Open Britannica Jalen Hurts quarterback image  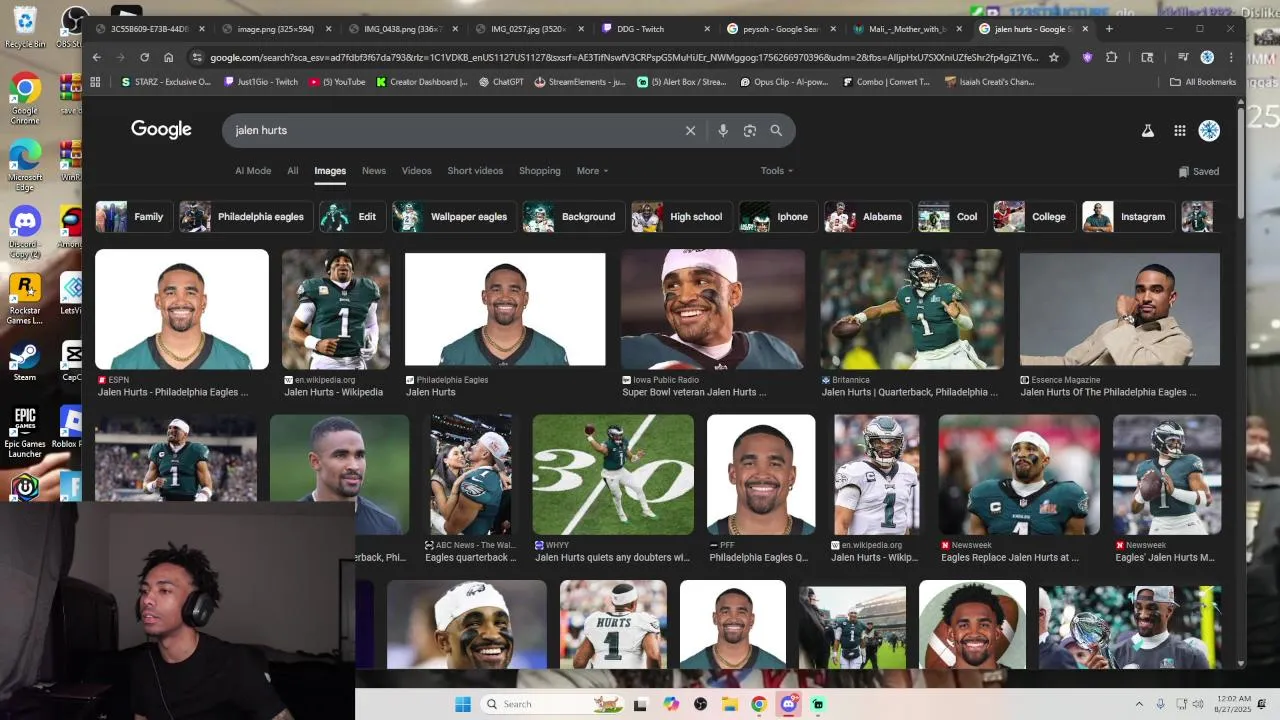pyautogui.click(x=912, y=310)
